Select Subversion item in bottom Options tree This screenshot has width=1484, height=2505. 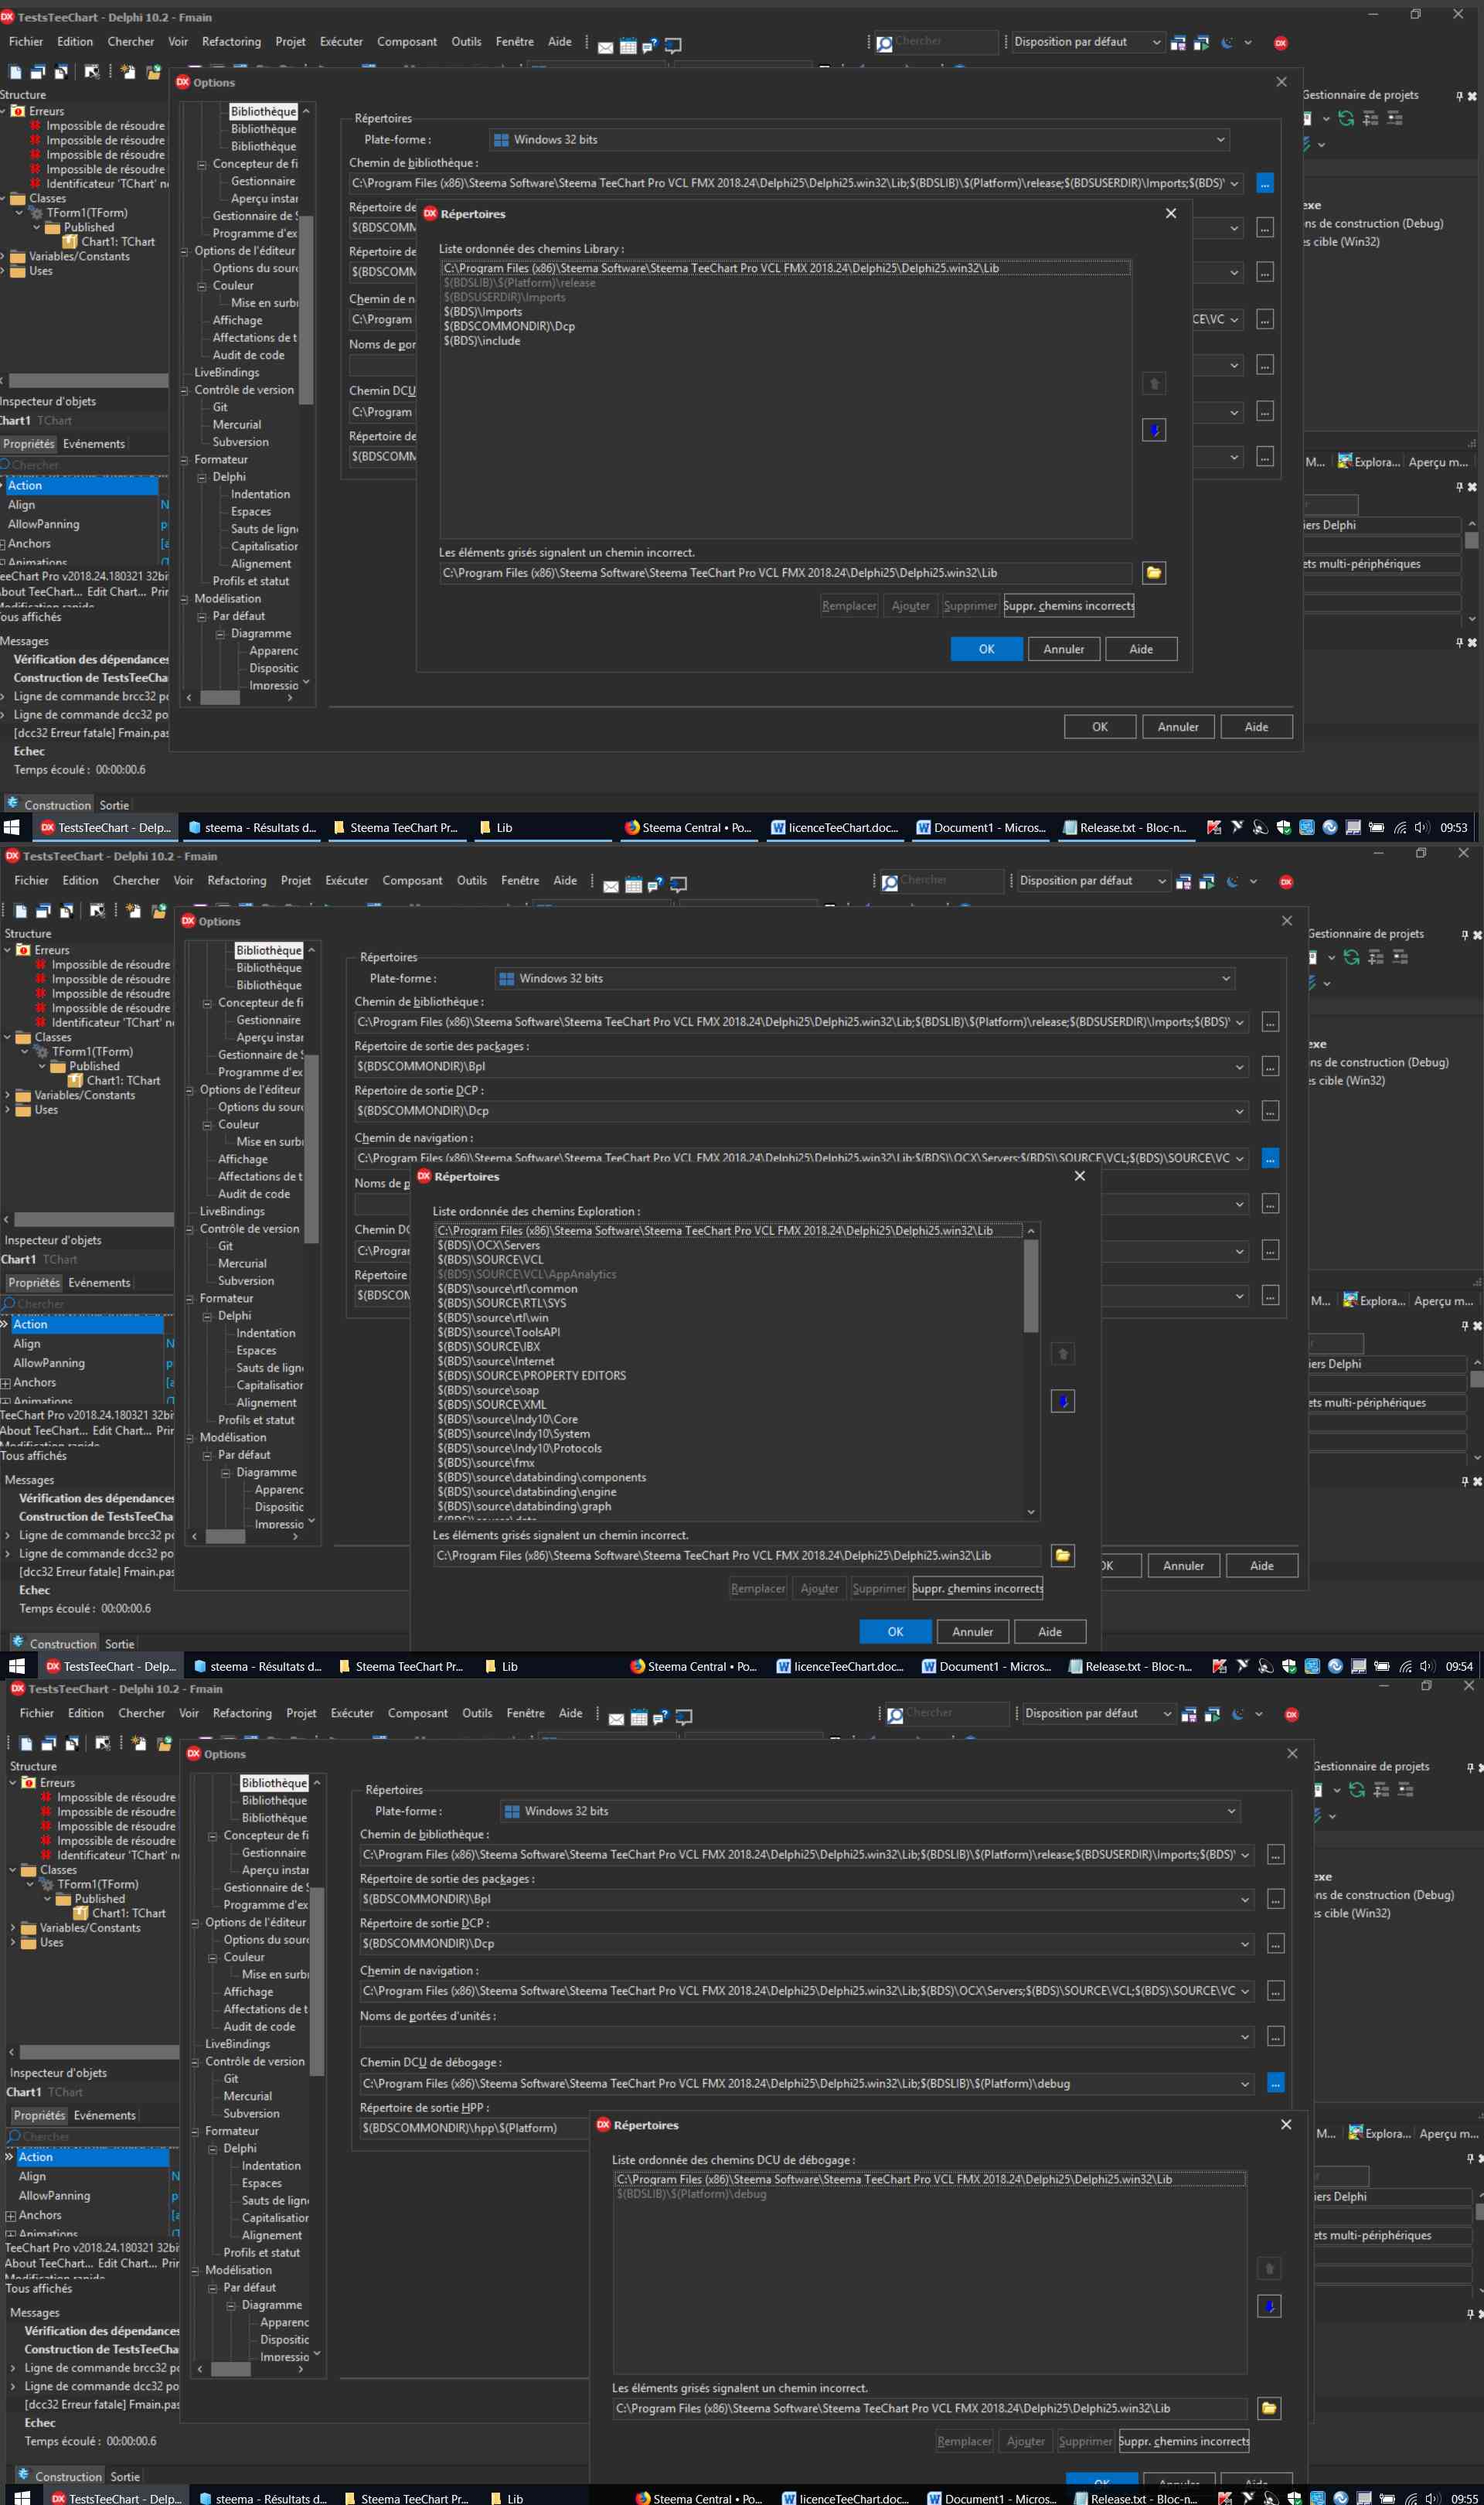tap(251, 2114)
